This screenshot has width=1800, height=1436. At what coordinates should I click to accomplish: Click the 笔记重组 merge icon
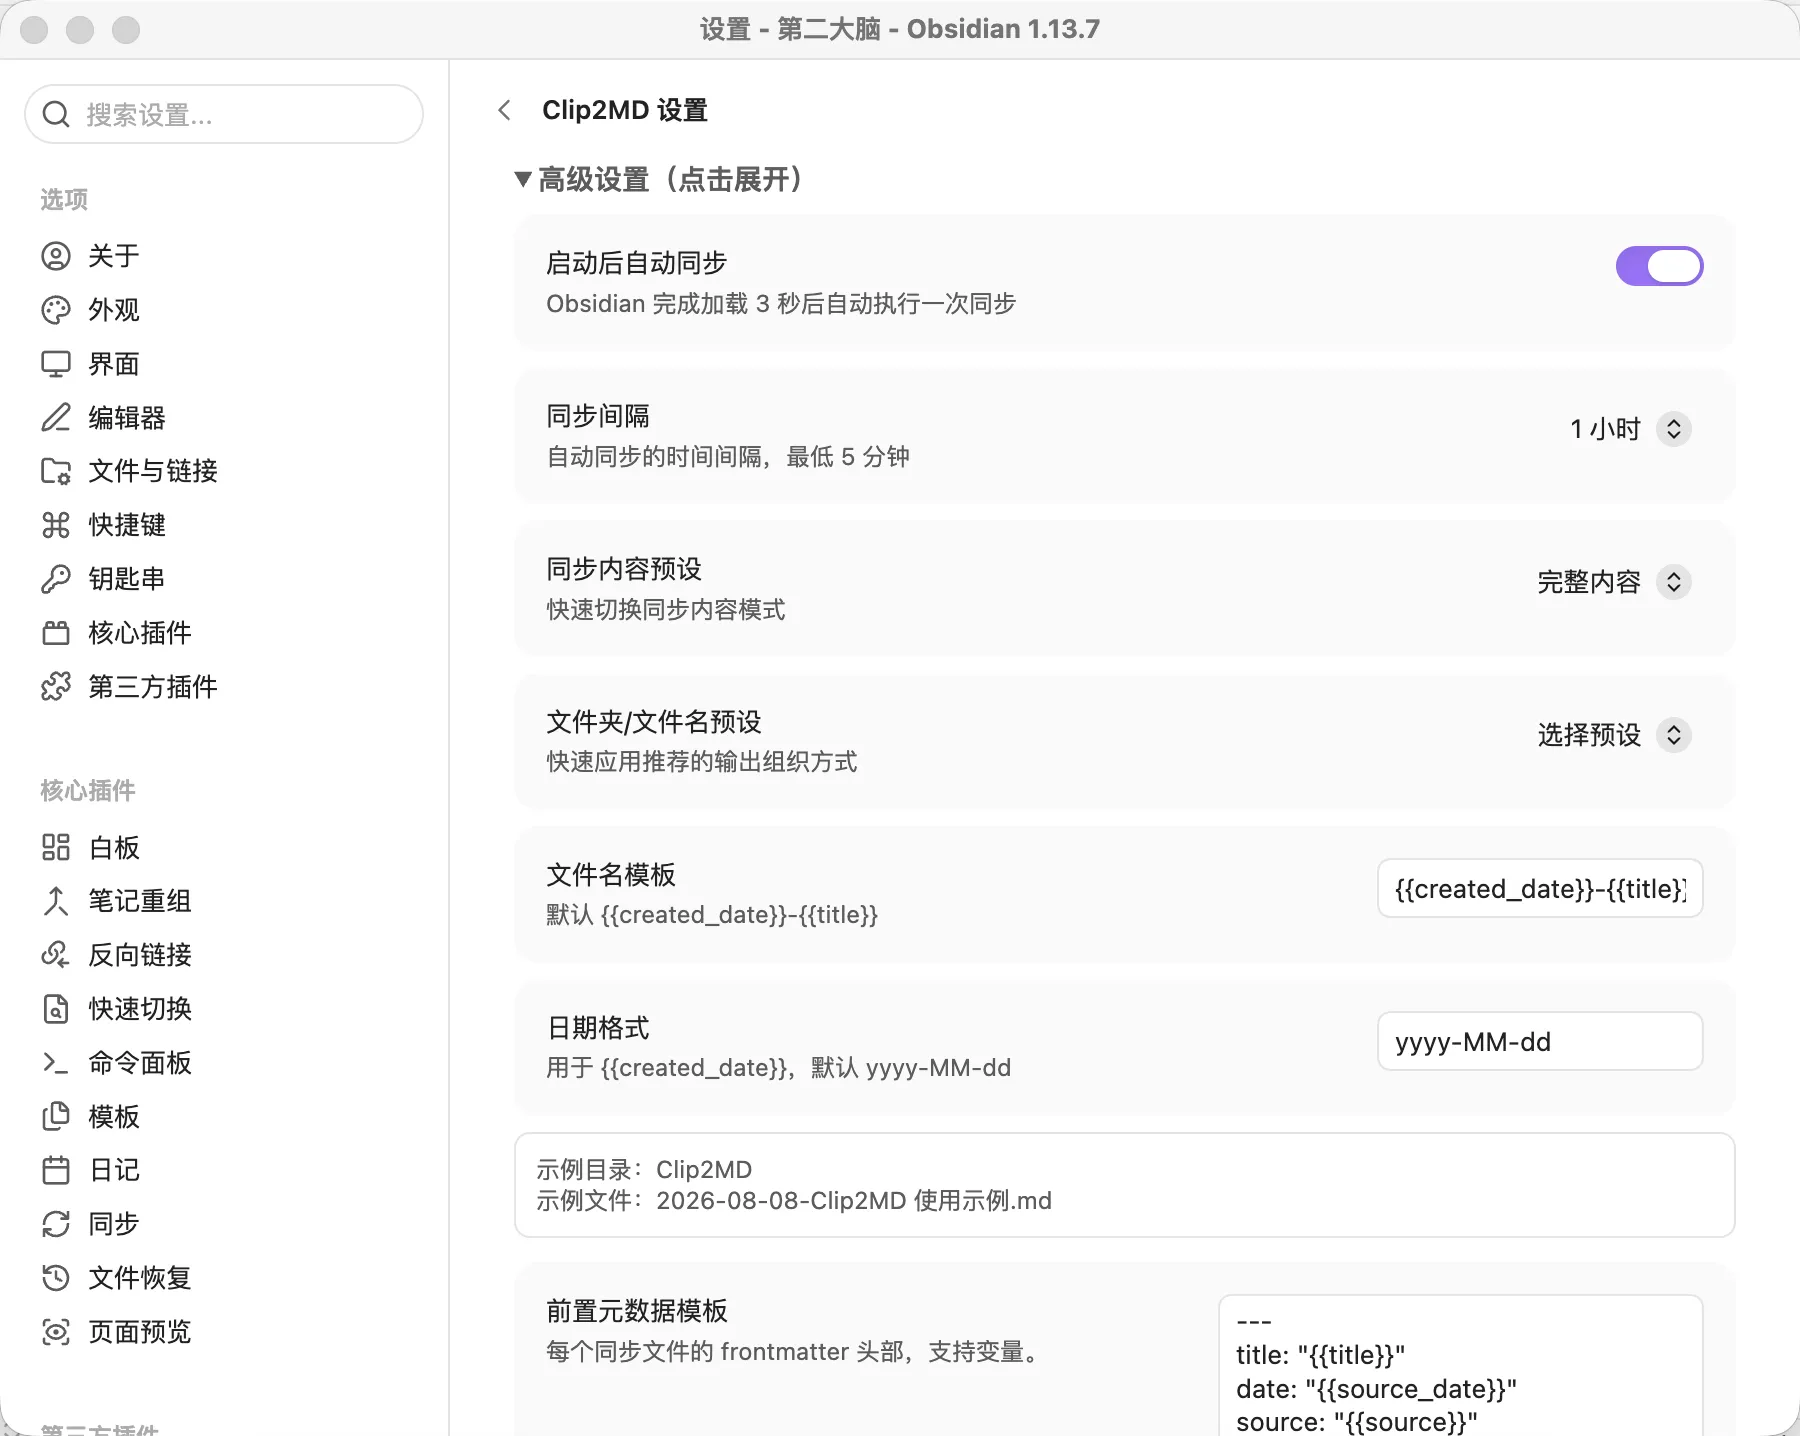tap(56, 901)
